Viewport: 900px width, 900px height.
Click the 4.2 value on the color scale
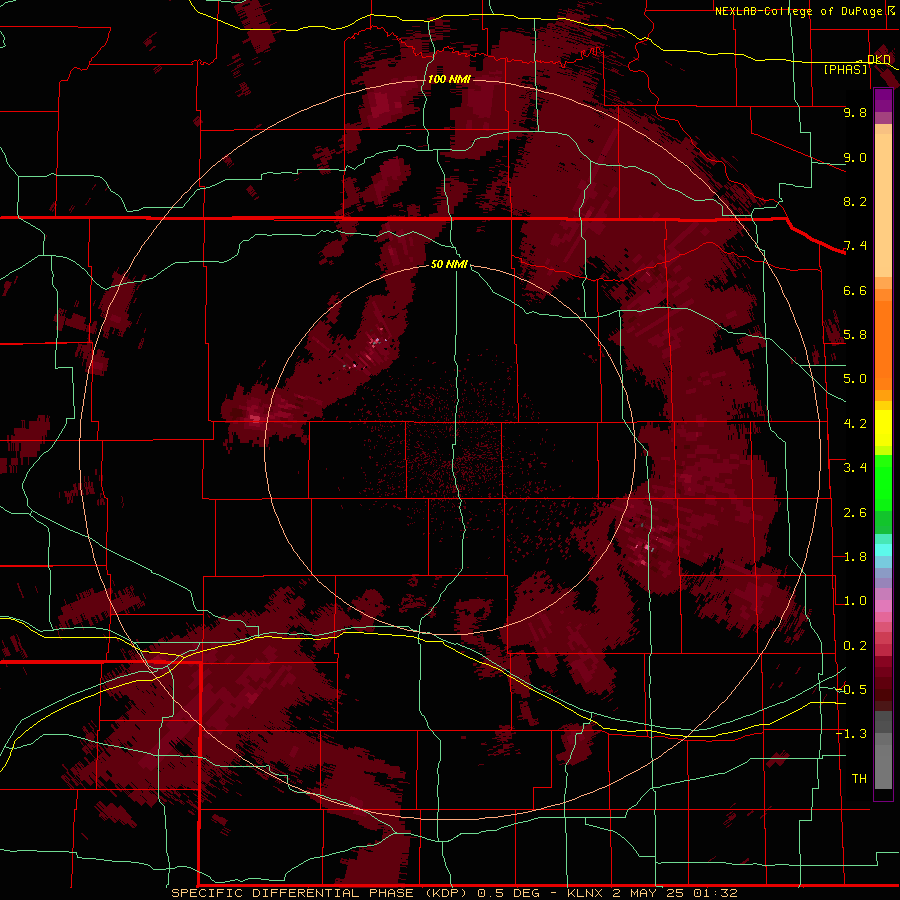click(x=855, y=424)
